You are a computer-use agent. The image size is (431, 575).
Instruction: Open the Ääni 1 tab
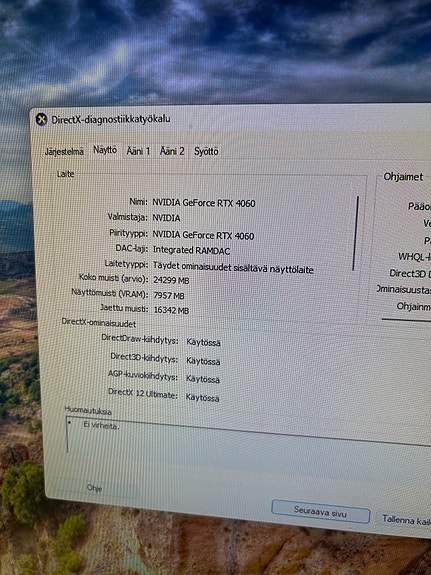pos(138,151)
